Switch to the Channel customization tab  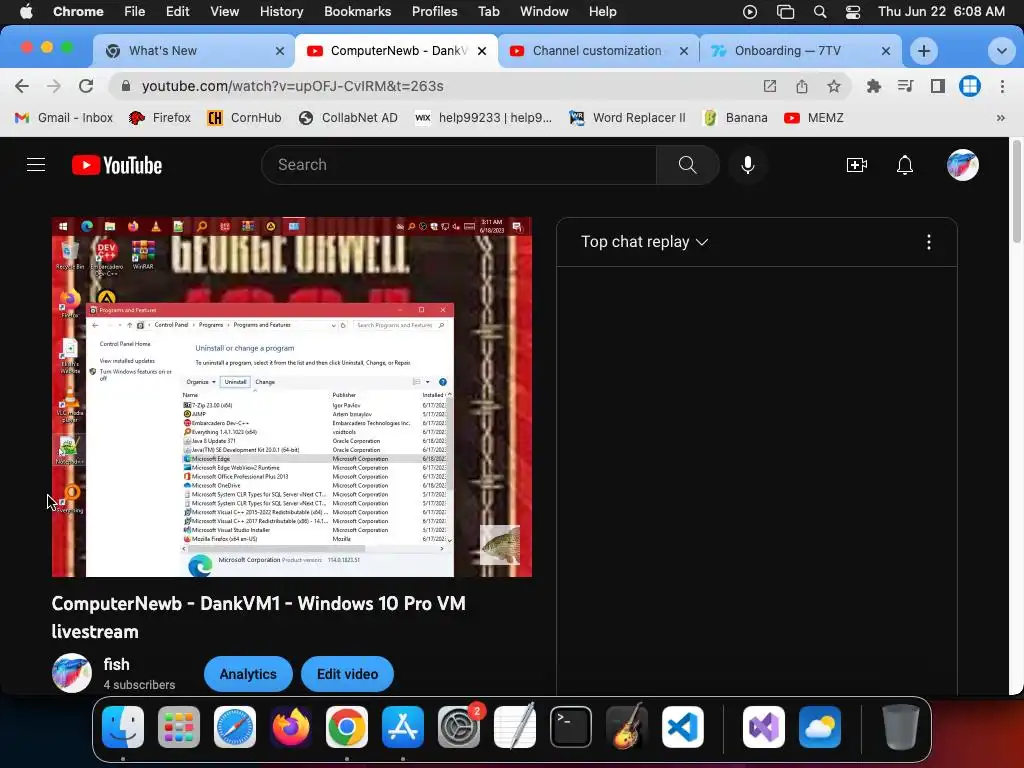(598, 51)
